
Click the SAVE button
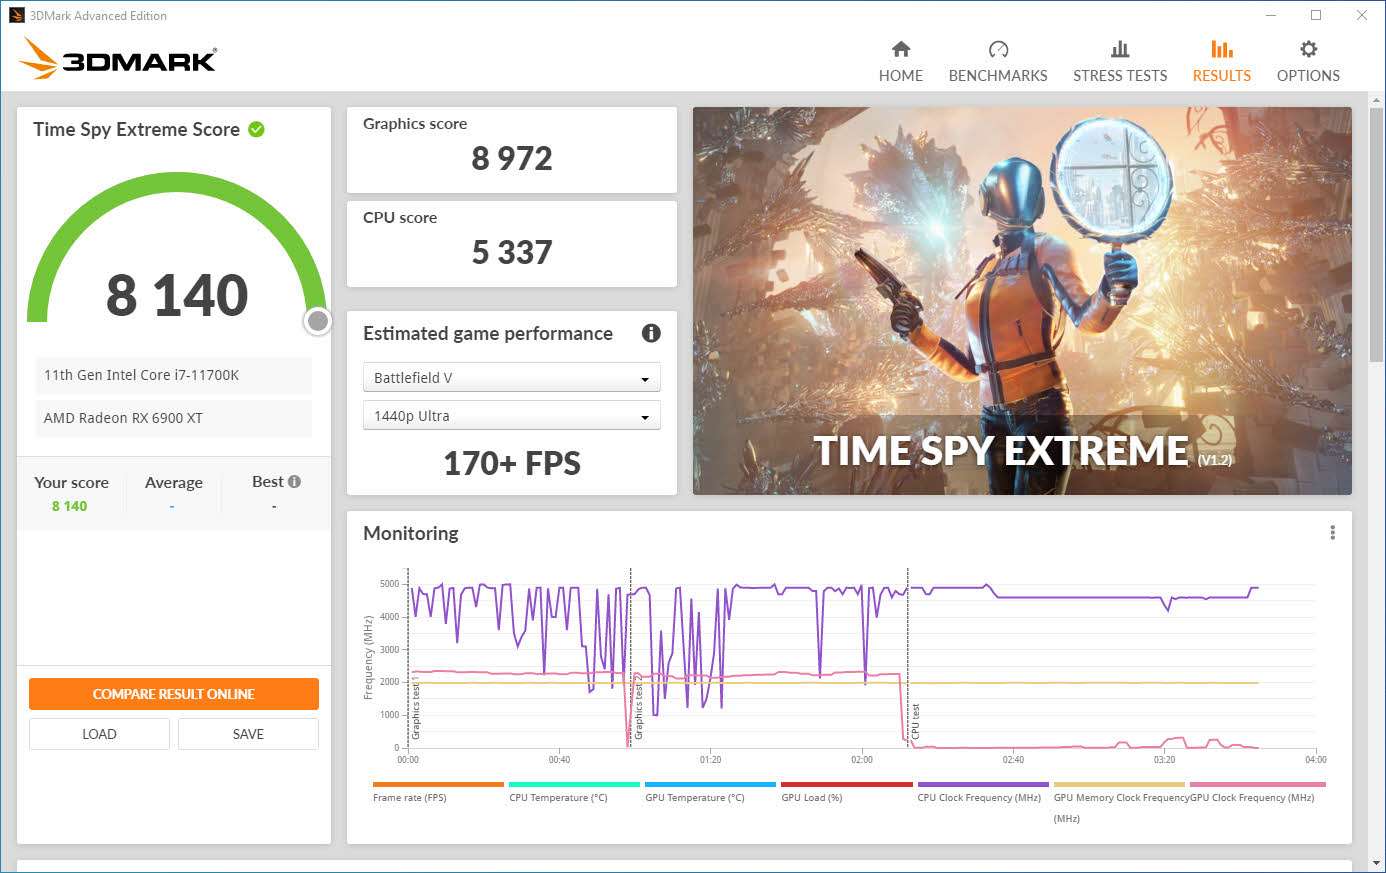[x=248, y=734]
